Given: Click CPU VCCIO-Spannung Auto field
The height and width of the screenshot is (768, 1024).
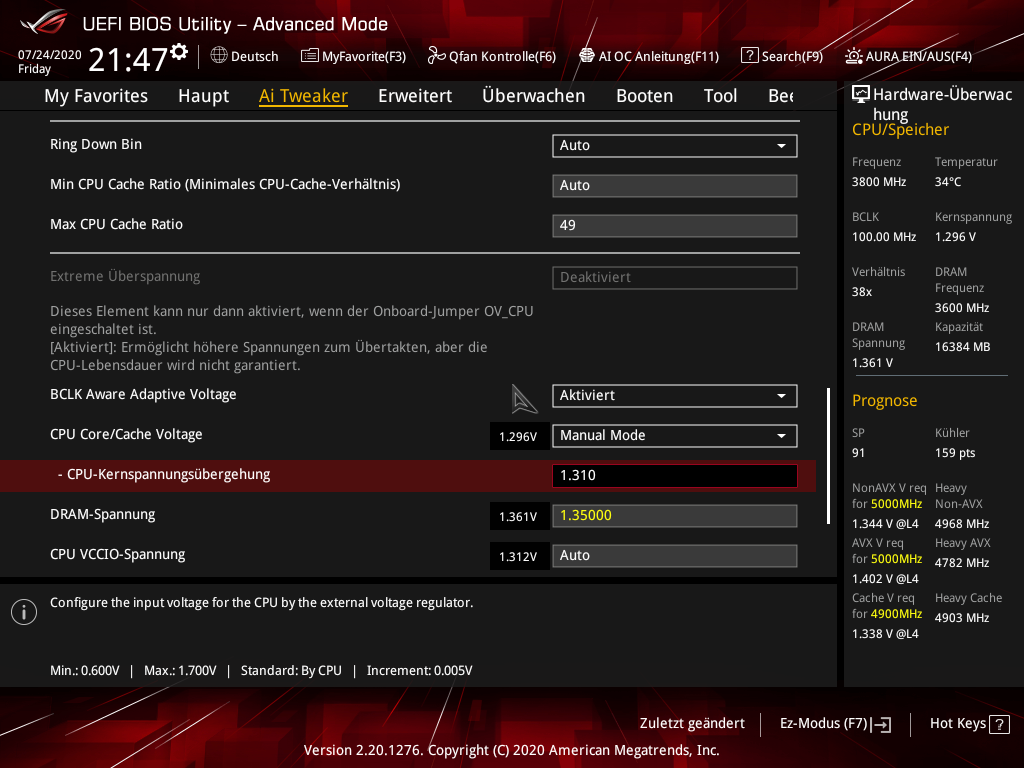Looking at the screenshot, I should [675, 555].
